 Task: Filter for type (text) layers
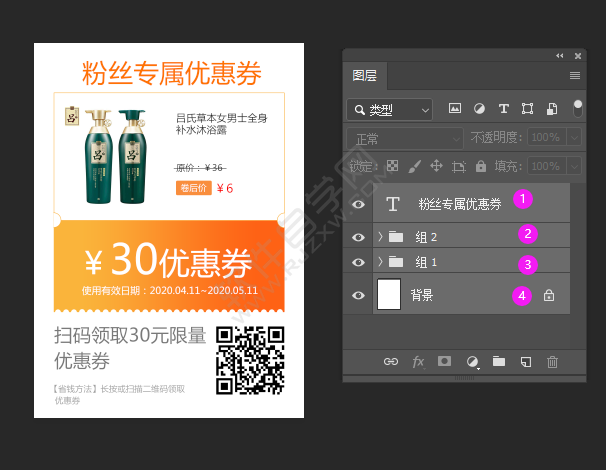coord(503,109)
